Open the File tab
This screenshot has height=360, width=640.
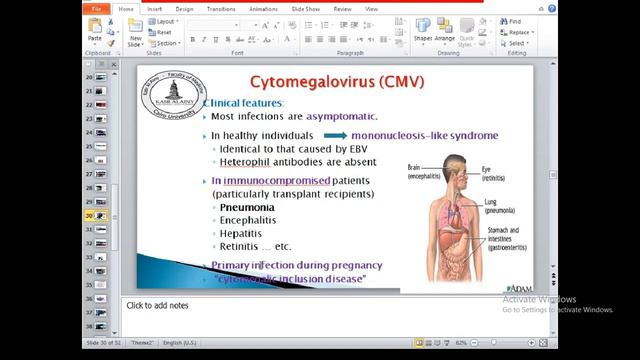pos(96,9)
